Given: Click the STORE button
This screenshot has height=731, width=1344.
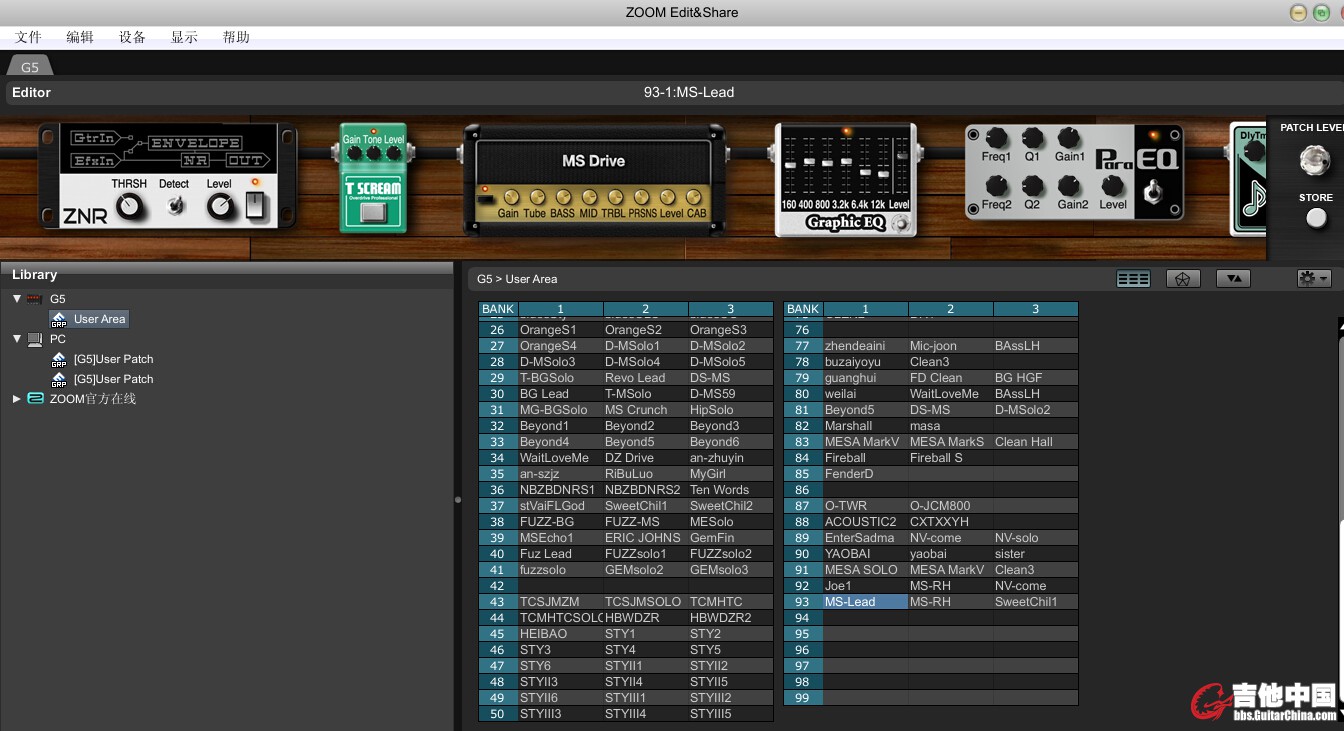Looking at the screenshot, I should pos(1316,218).
